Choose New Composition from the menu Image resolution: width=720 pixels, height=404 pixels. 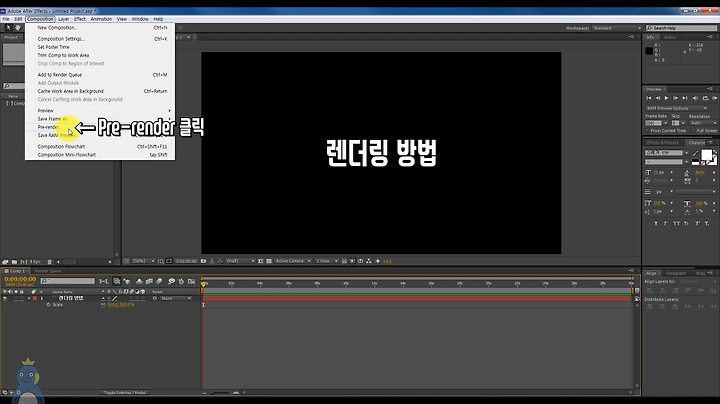(100, 28)
